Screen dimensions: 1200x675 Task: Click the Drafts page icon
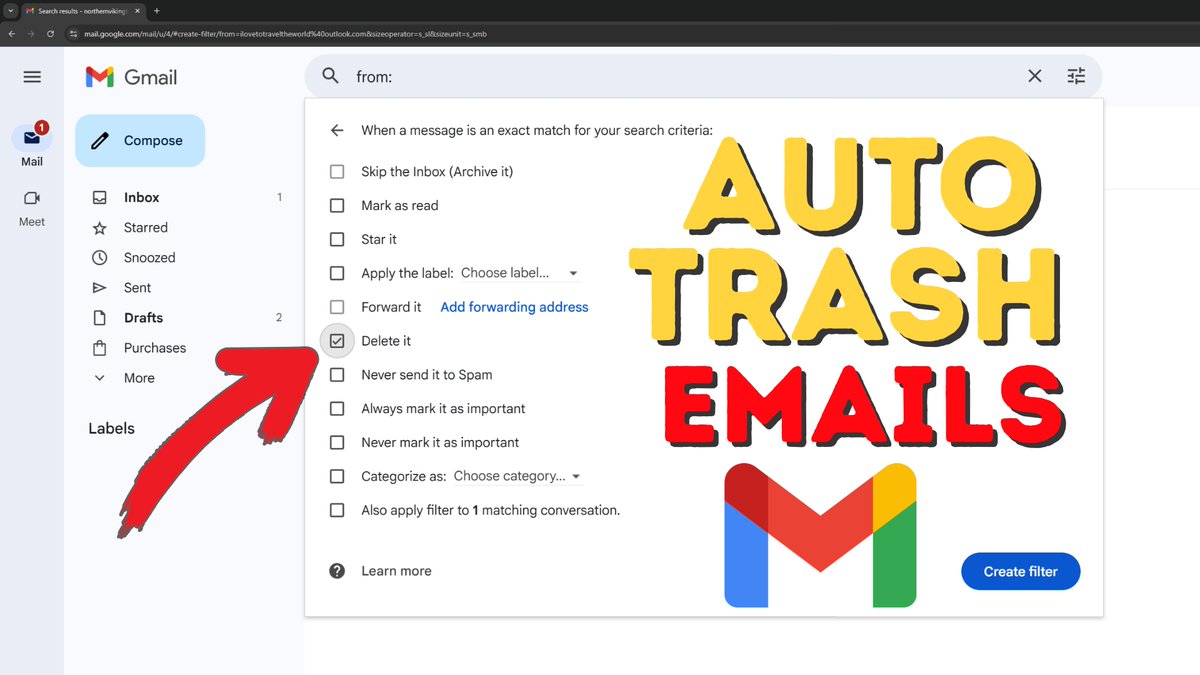click(99, 318)
